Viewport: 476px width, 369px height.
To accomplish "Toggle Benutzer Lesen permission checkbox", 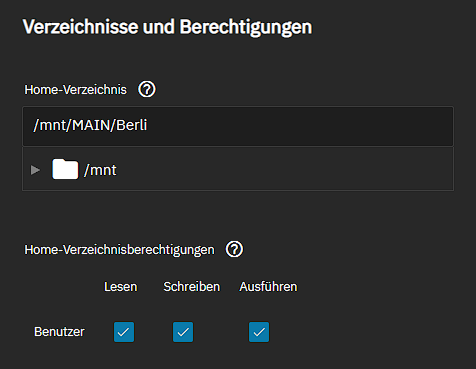I will pos(124,332).
